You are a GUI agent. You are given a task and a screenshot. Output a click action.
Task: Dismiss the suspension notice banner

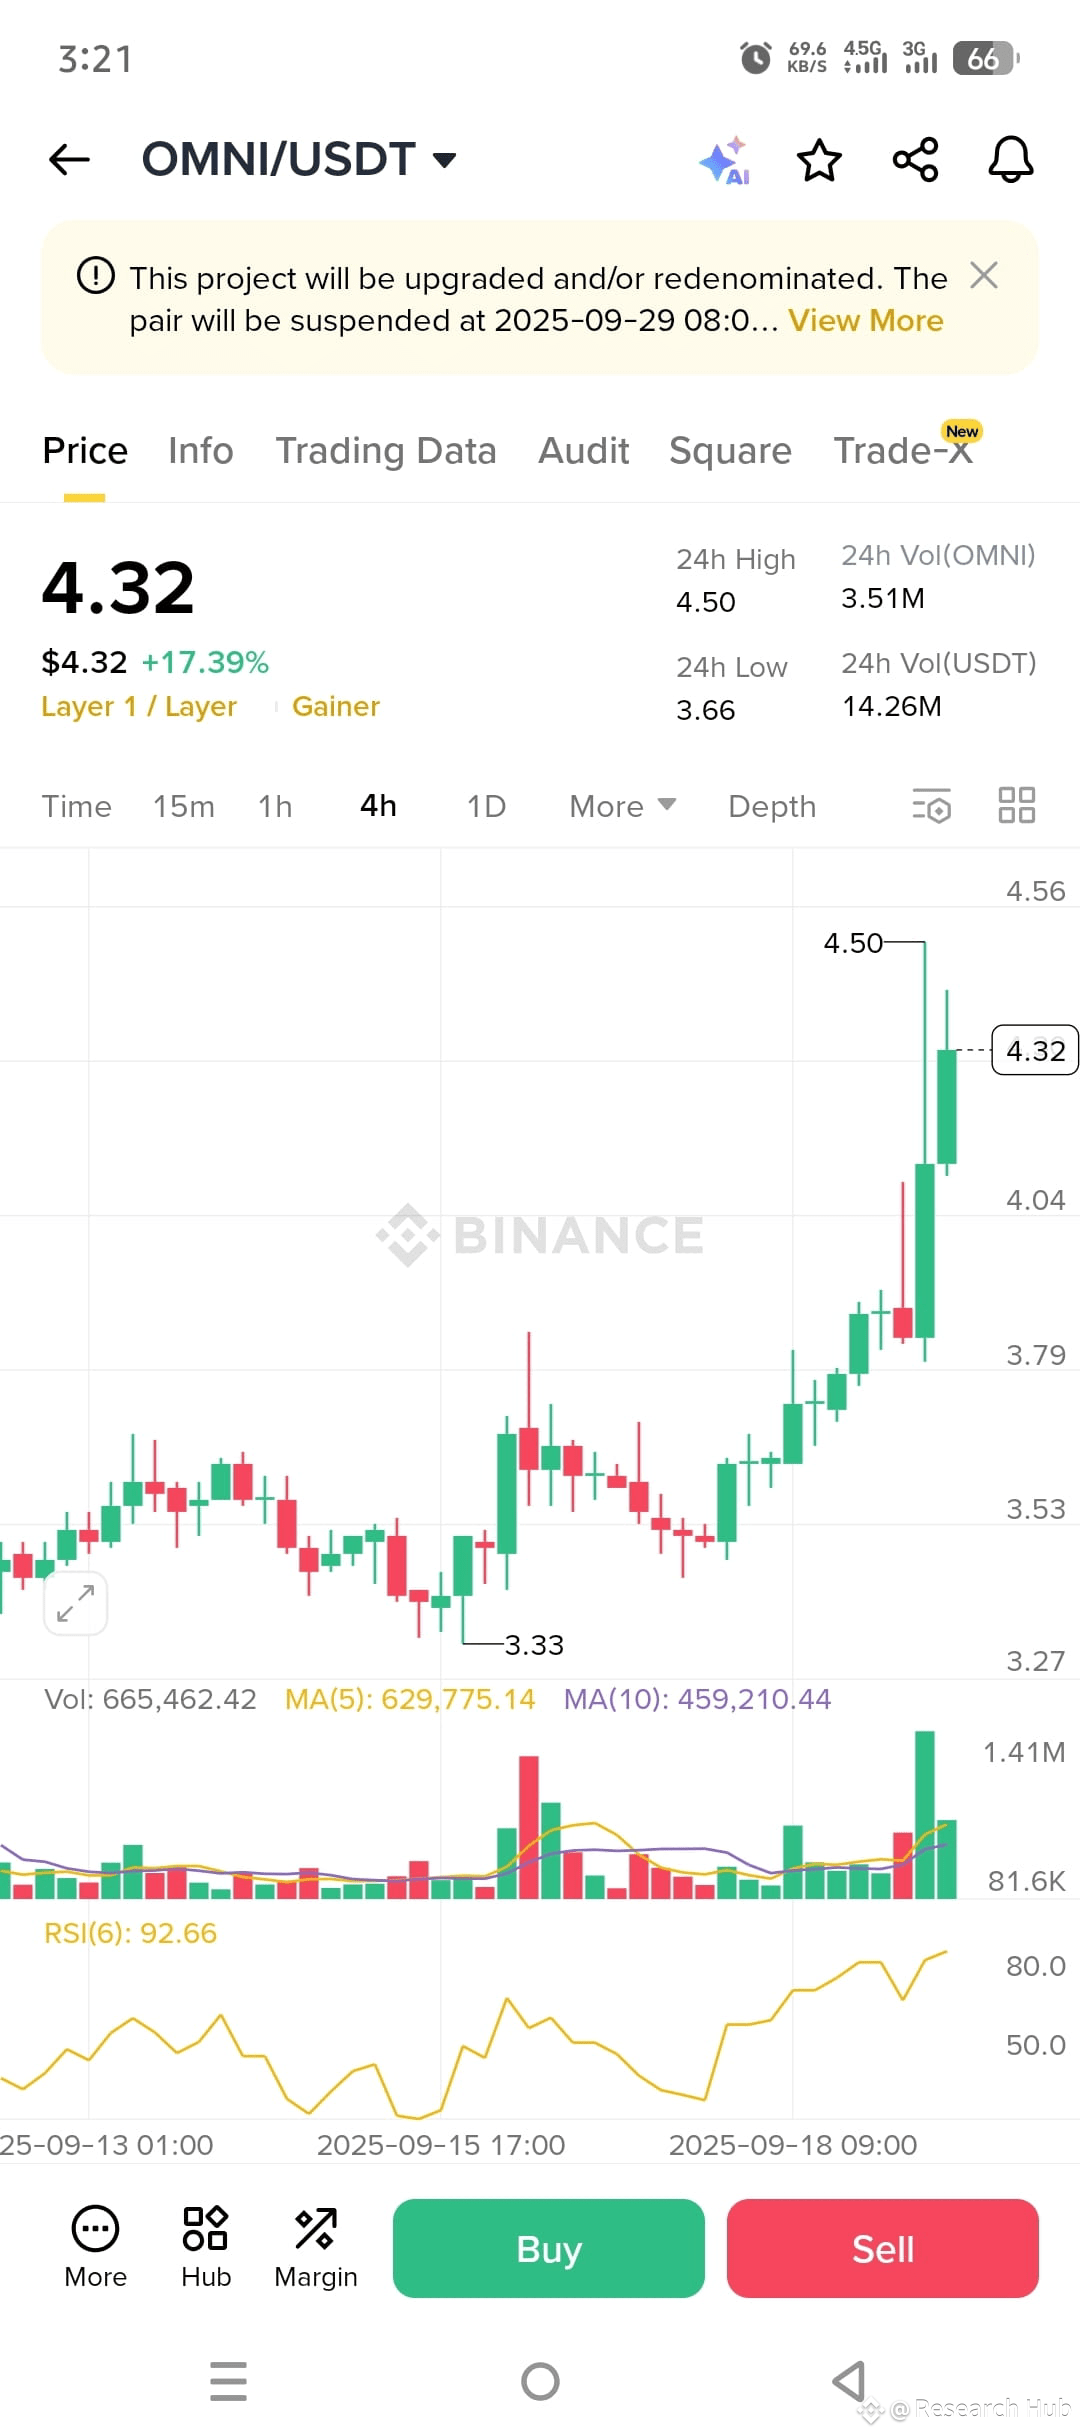tap(984, 276)
